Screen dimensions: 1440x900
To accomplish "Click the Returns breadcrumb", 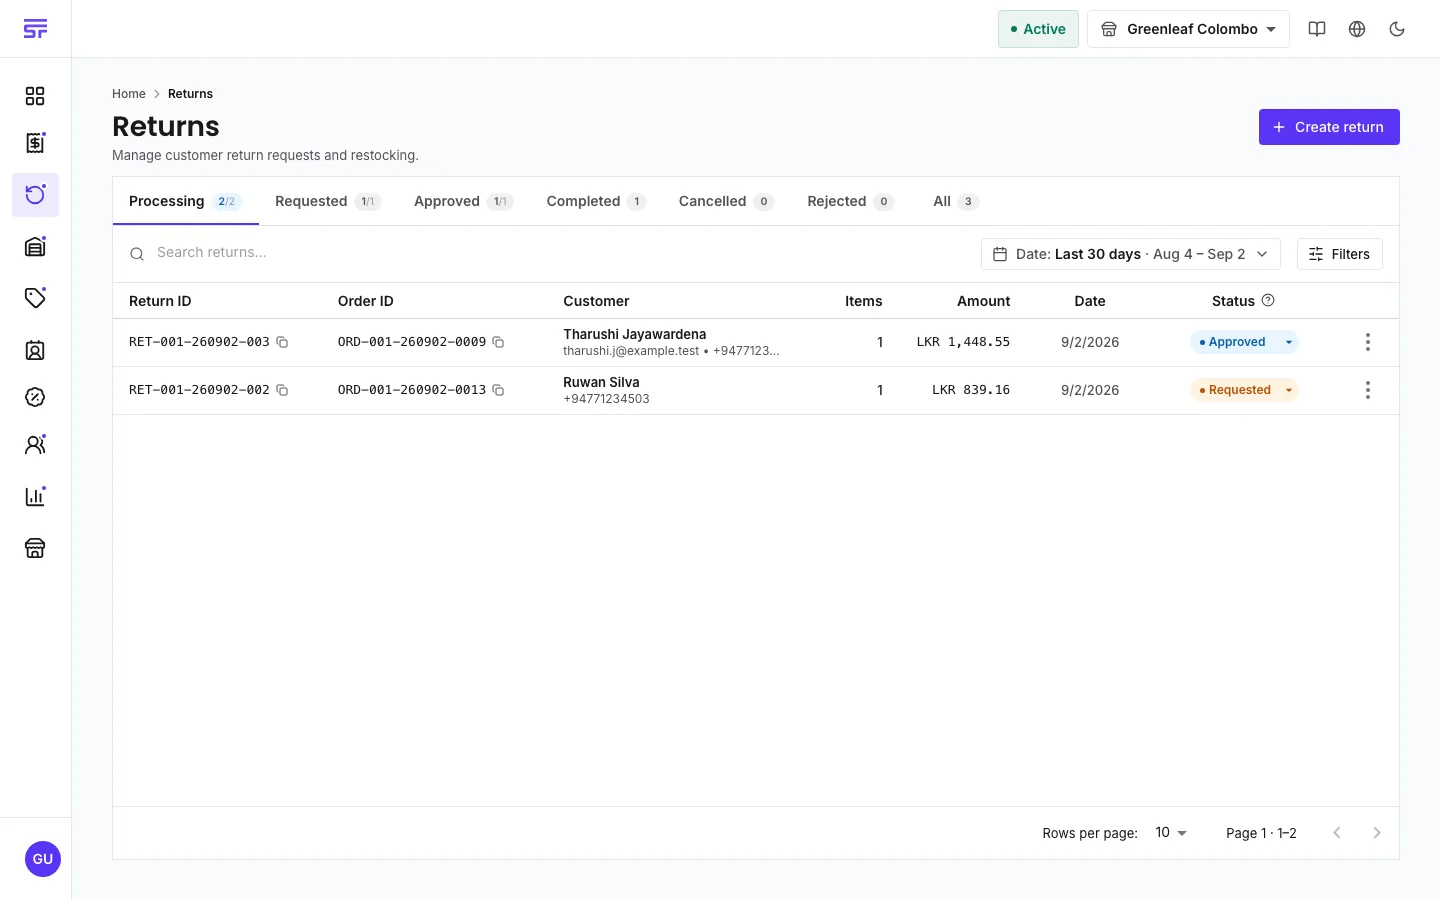I will [190, 94].
